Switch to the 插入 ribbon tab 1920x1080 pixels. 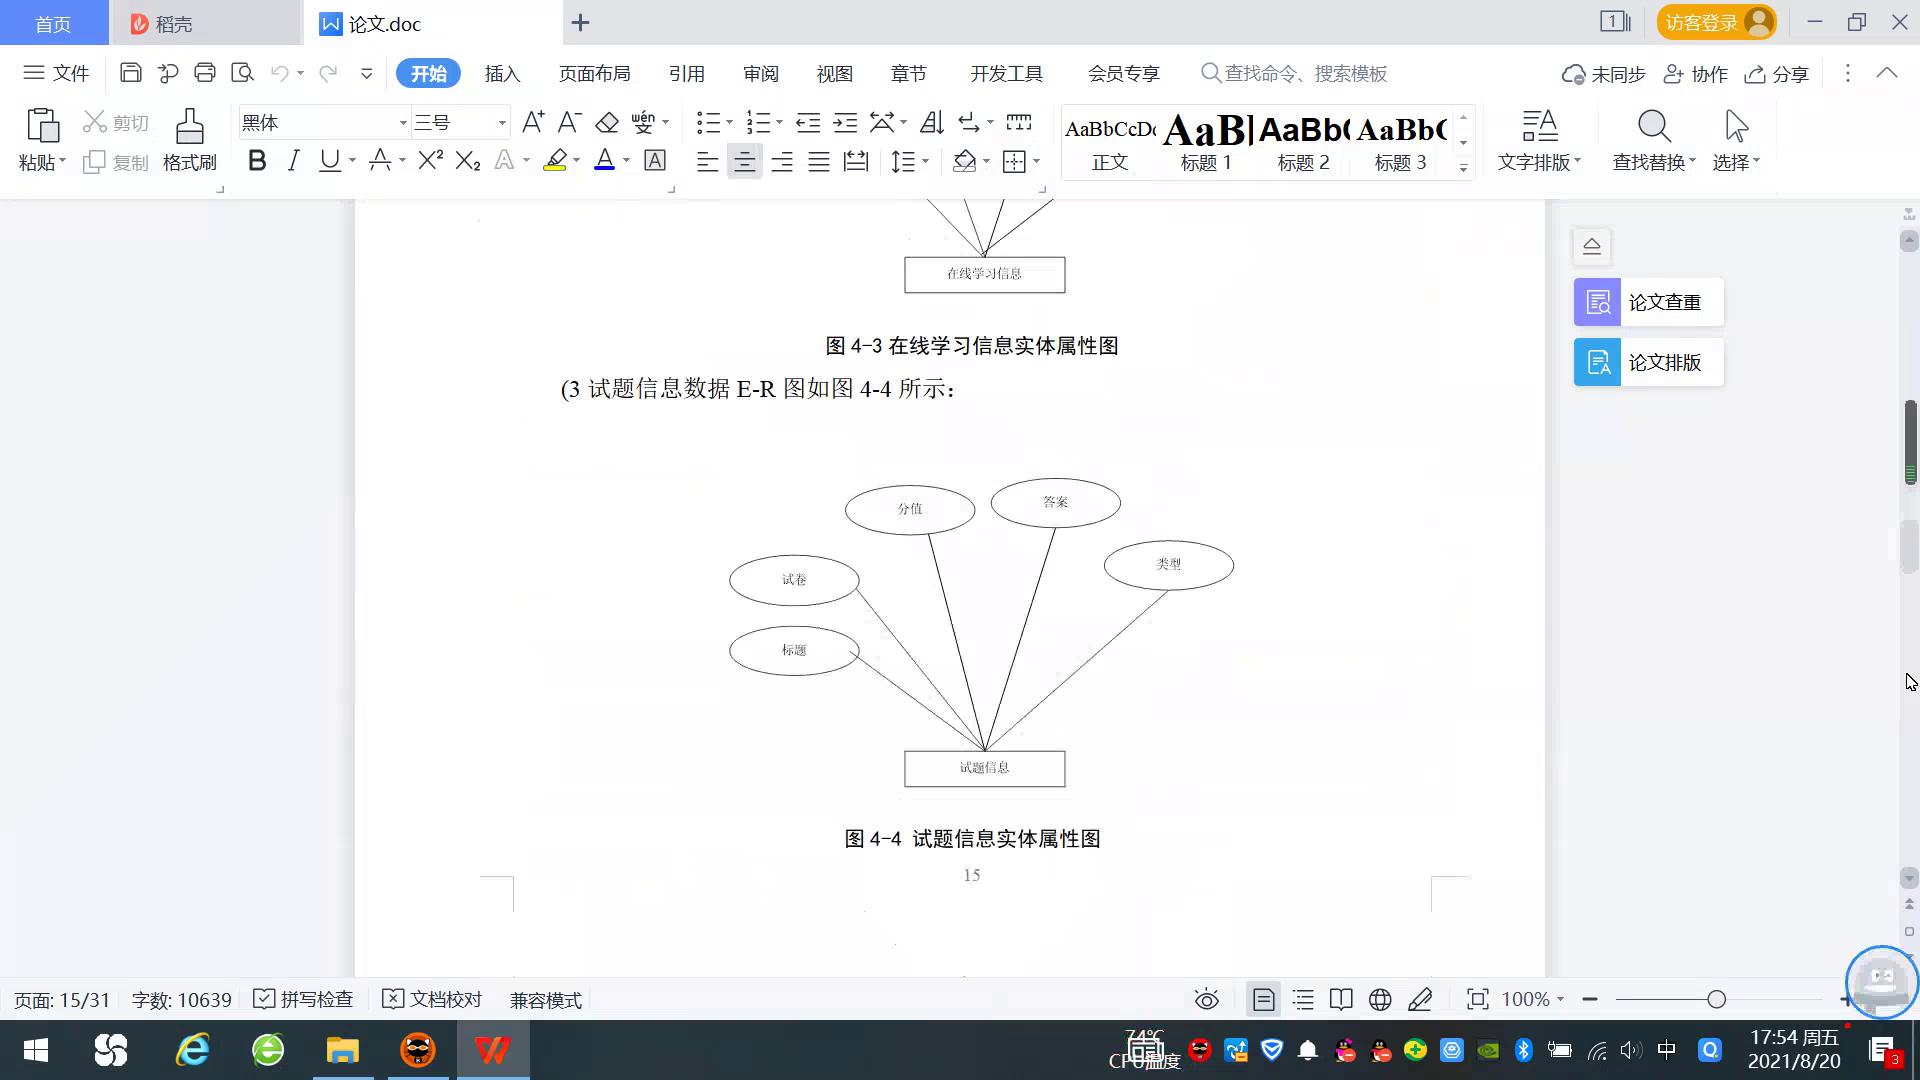(502, 73)
